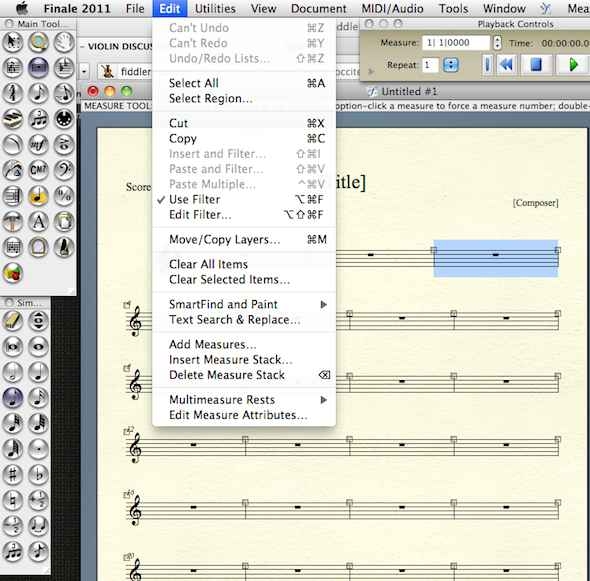Click the Rewind double-arrow button

pos(506,65)
